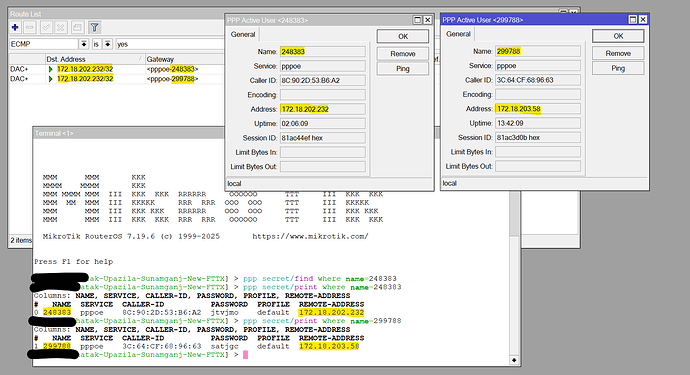Open the ECMP filter field dropdown
Image resolution: width=690 pixels, height=375 pixels.
84,44
